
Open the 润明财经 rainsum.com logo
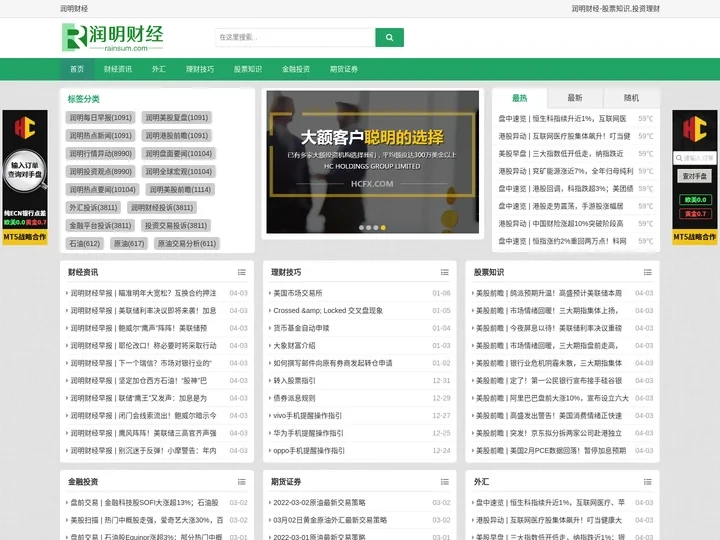click(112, 38)
